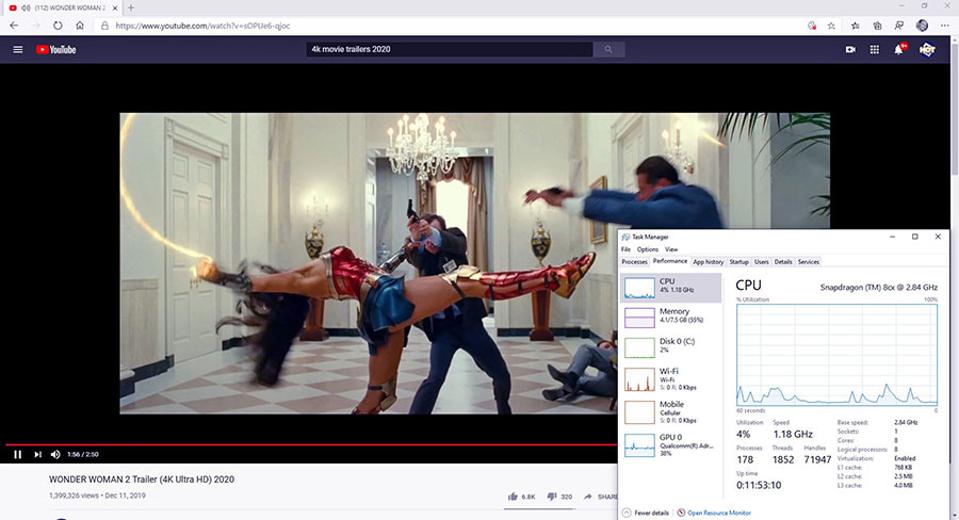Dislike the Wonder Woman trailer
This screenshot has width=959, height=520.
click(551, 496)
